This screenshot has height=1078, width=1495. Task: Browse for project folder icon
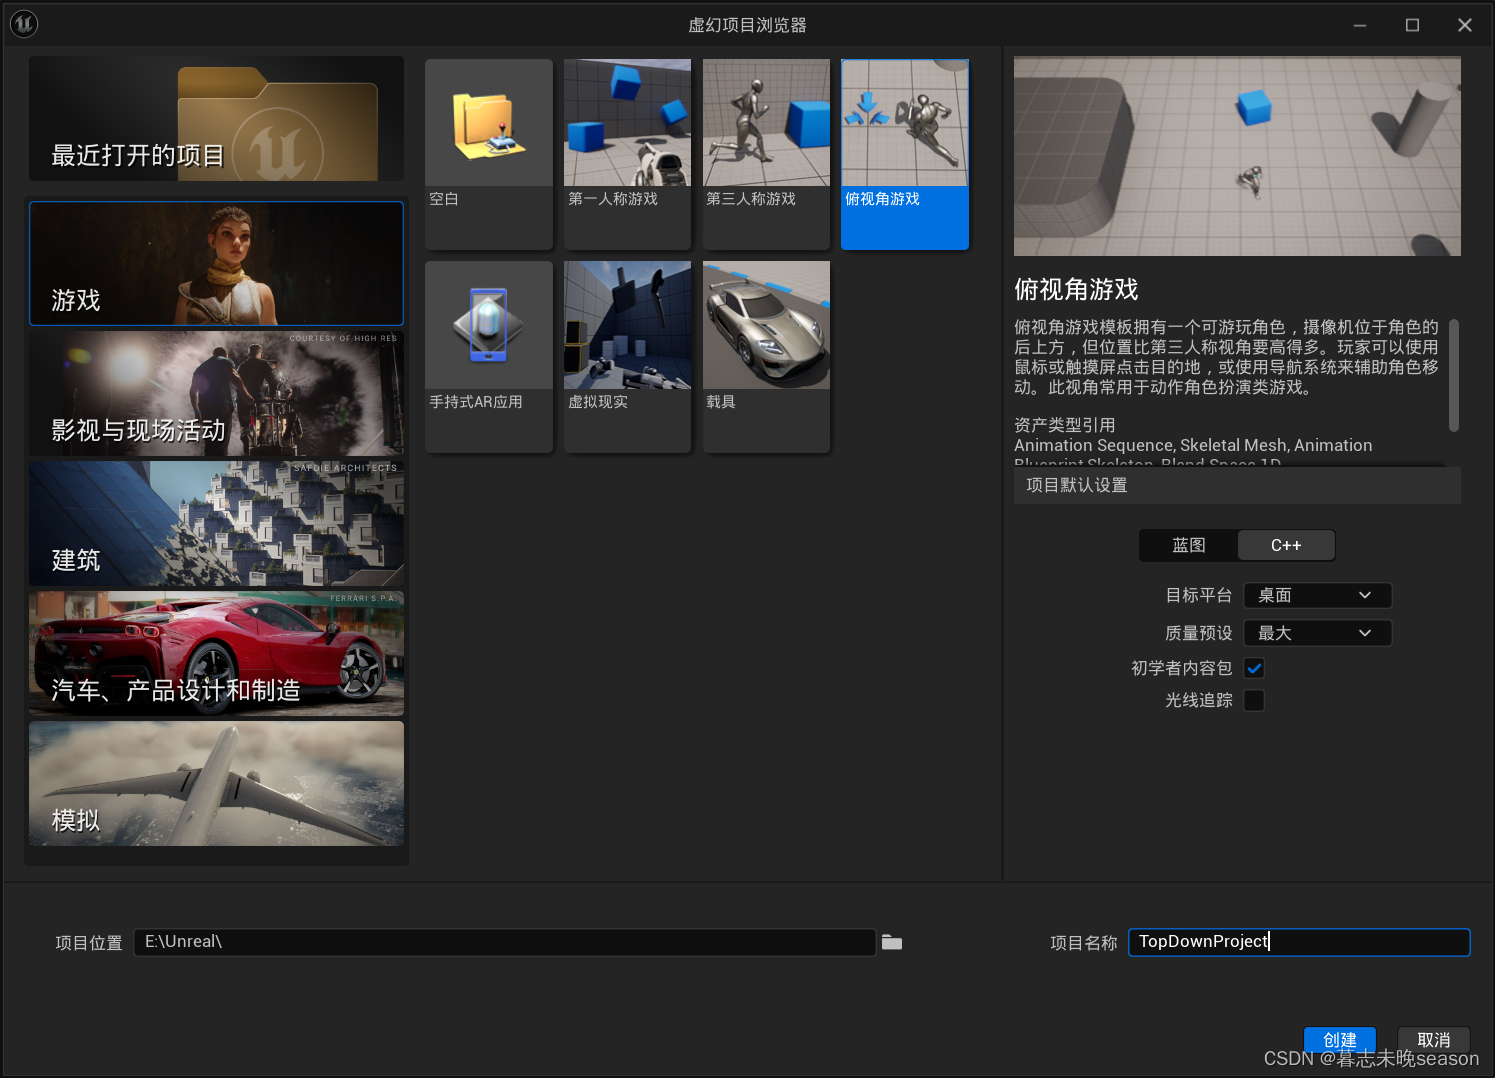coord(892,942)
